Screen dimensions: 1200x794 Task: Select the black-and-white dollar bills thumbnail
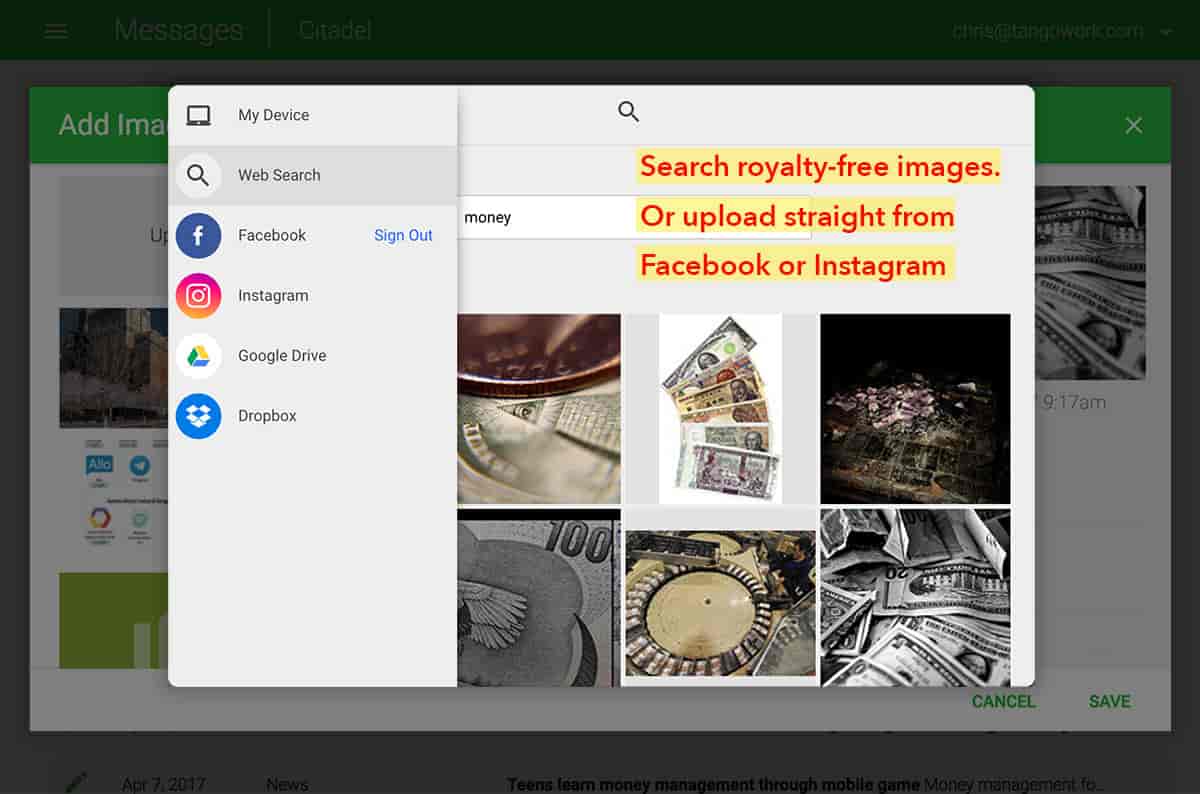tap(915, 597)
